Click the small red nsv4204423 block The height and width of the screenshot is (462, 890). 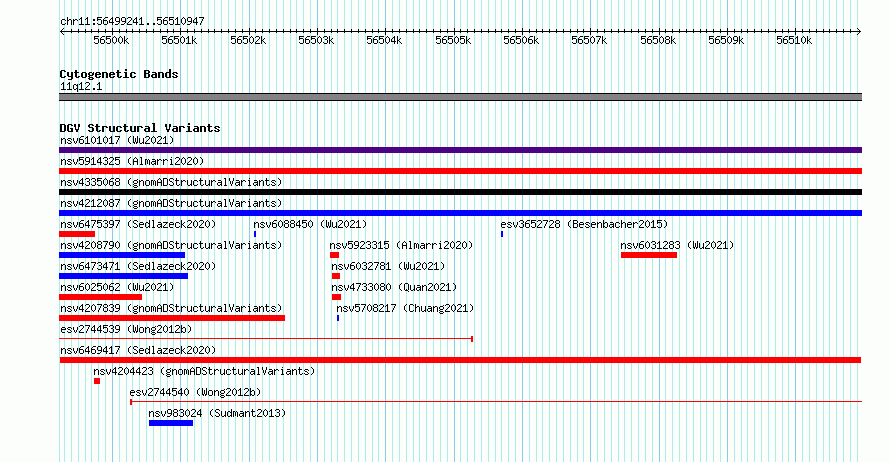click(x=97, y=381)
